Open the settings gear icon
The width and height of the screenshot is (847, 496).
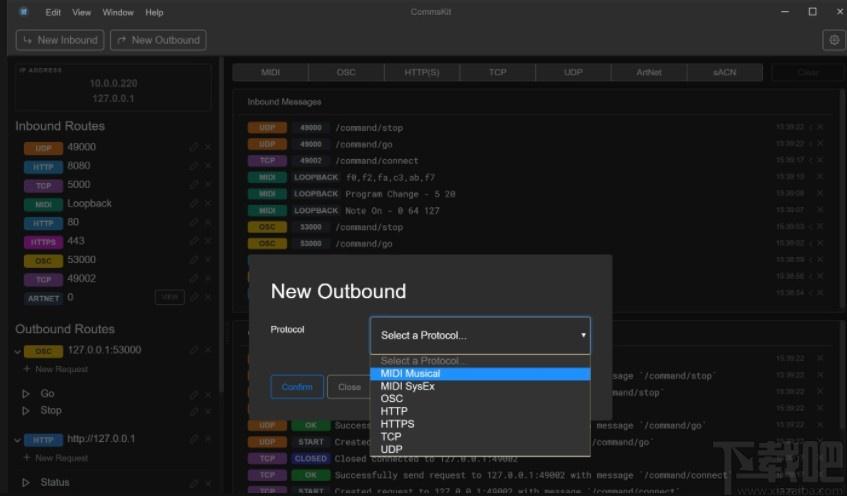(833, 40)
